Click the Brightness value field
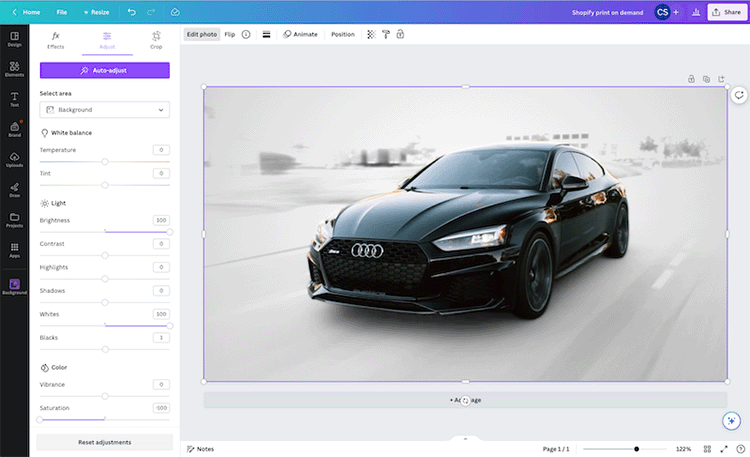The height and width of the screenshot is (457, 750). [161, 220]
